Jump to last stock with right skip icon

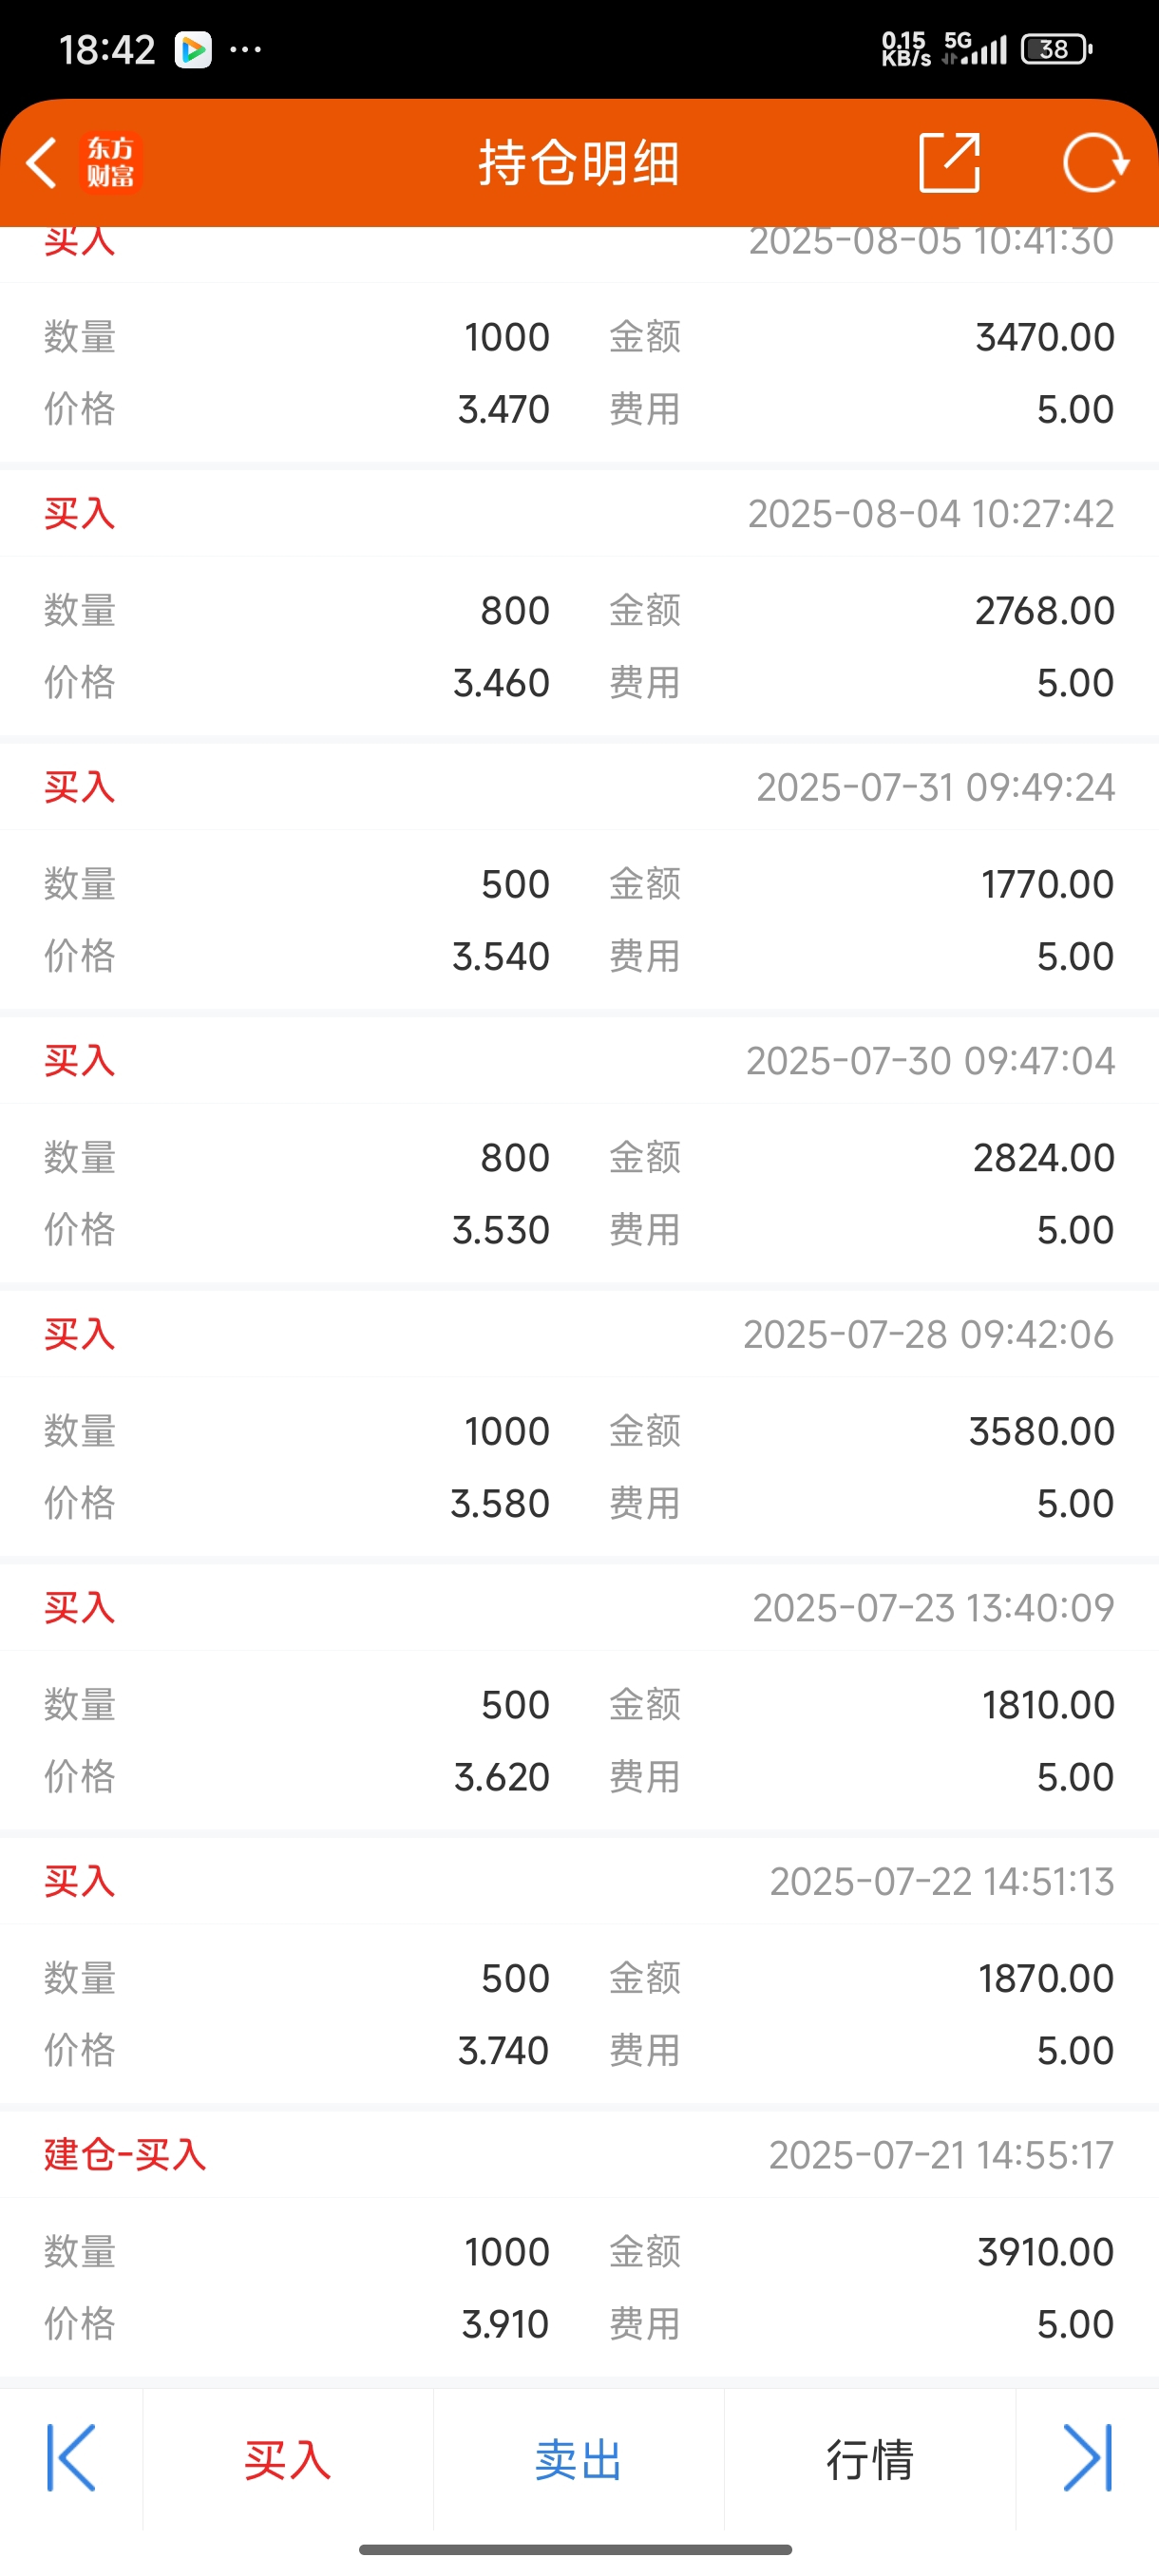pyautogui.click(x=1087, y=2457)
